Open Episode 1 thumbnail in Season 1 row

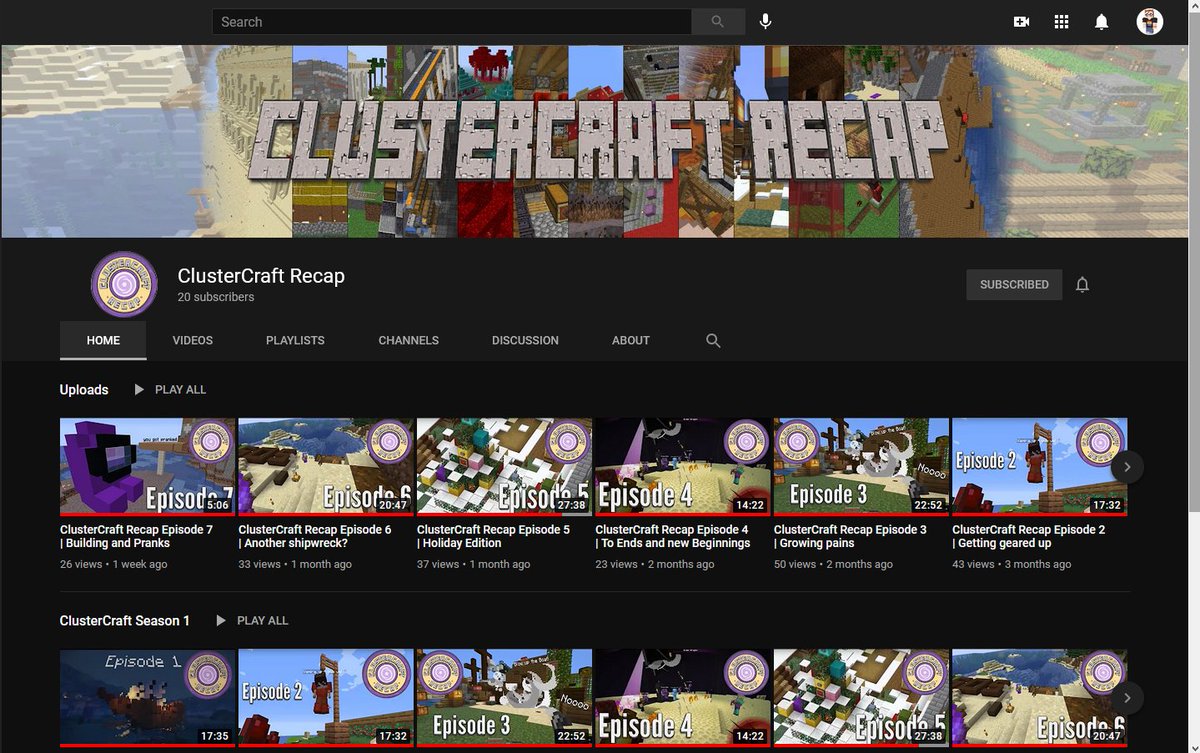point(148,698)
